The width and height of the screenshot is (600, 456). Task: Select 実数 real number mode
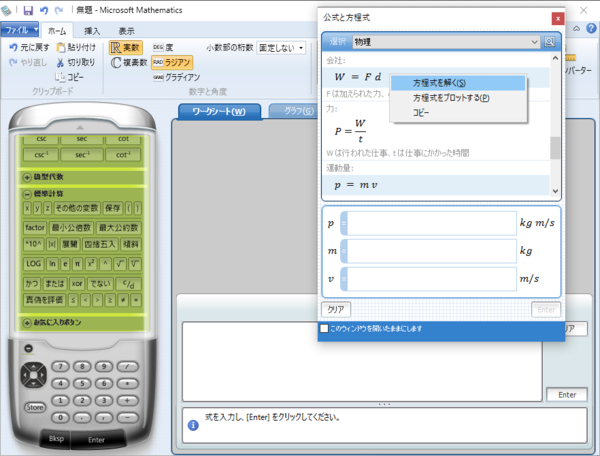coord(126,47)
